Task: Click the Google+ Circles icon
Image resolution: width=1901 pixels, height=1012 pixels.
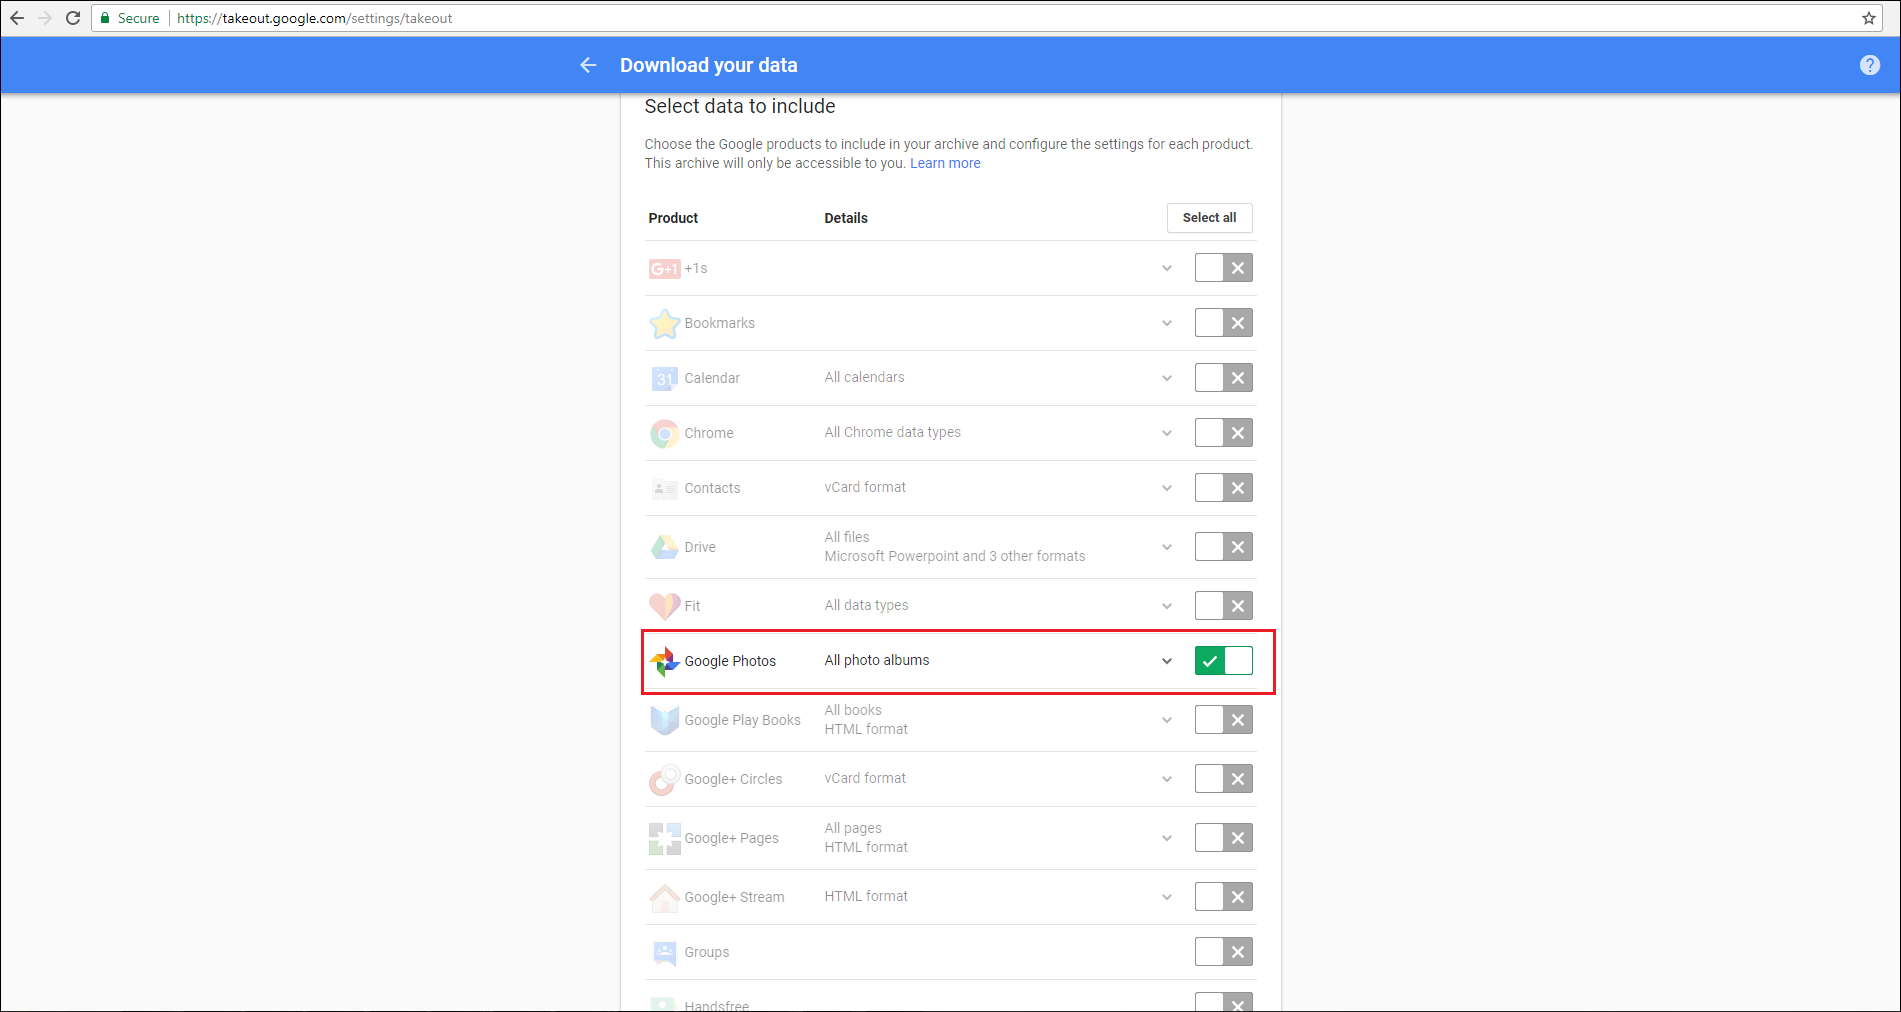Action: (x=664, y=779)
